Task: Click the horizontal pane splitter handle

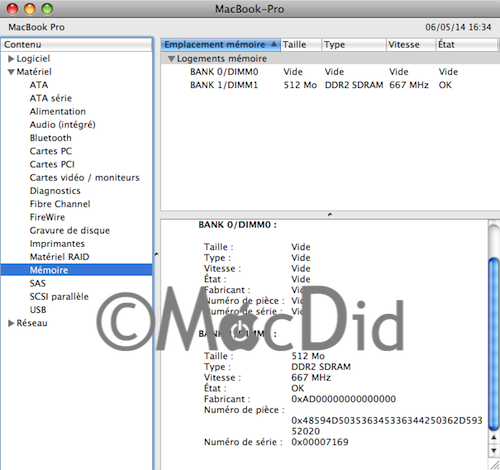Action: [330, 215]
